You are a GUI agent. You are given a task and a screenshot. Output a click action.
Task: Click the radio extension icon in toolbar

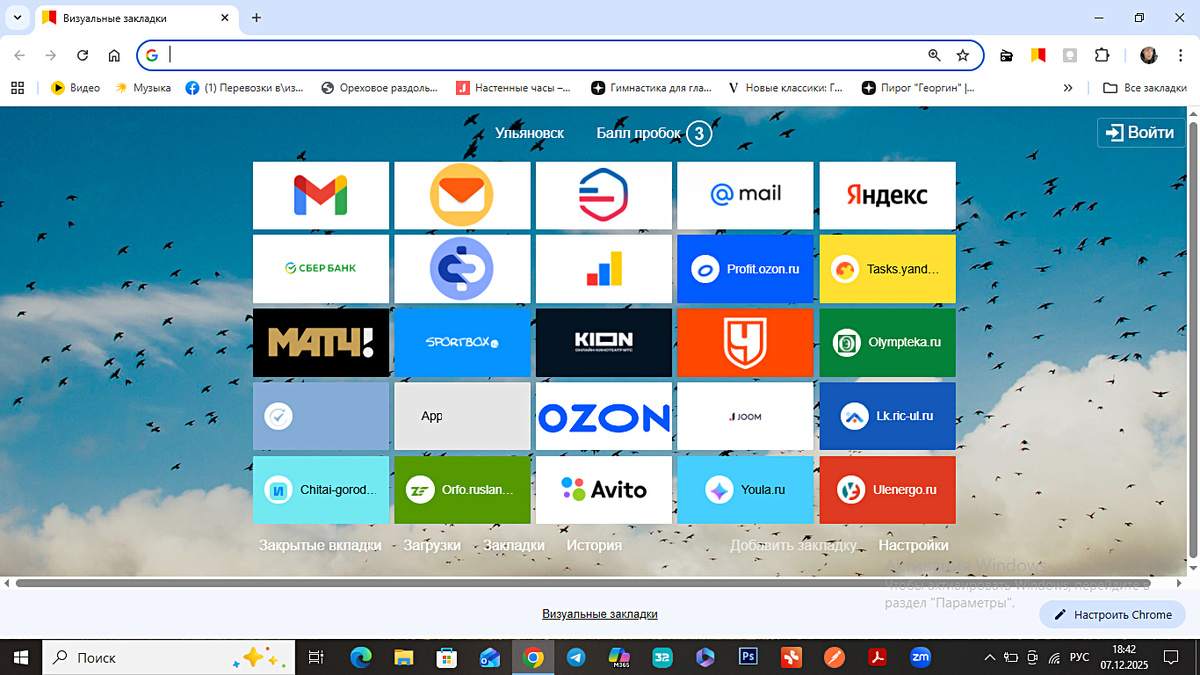pyautogui.click(x=1007, y=56)
